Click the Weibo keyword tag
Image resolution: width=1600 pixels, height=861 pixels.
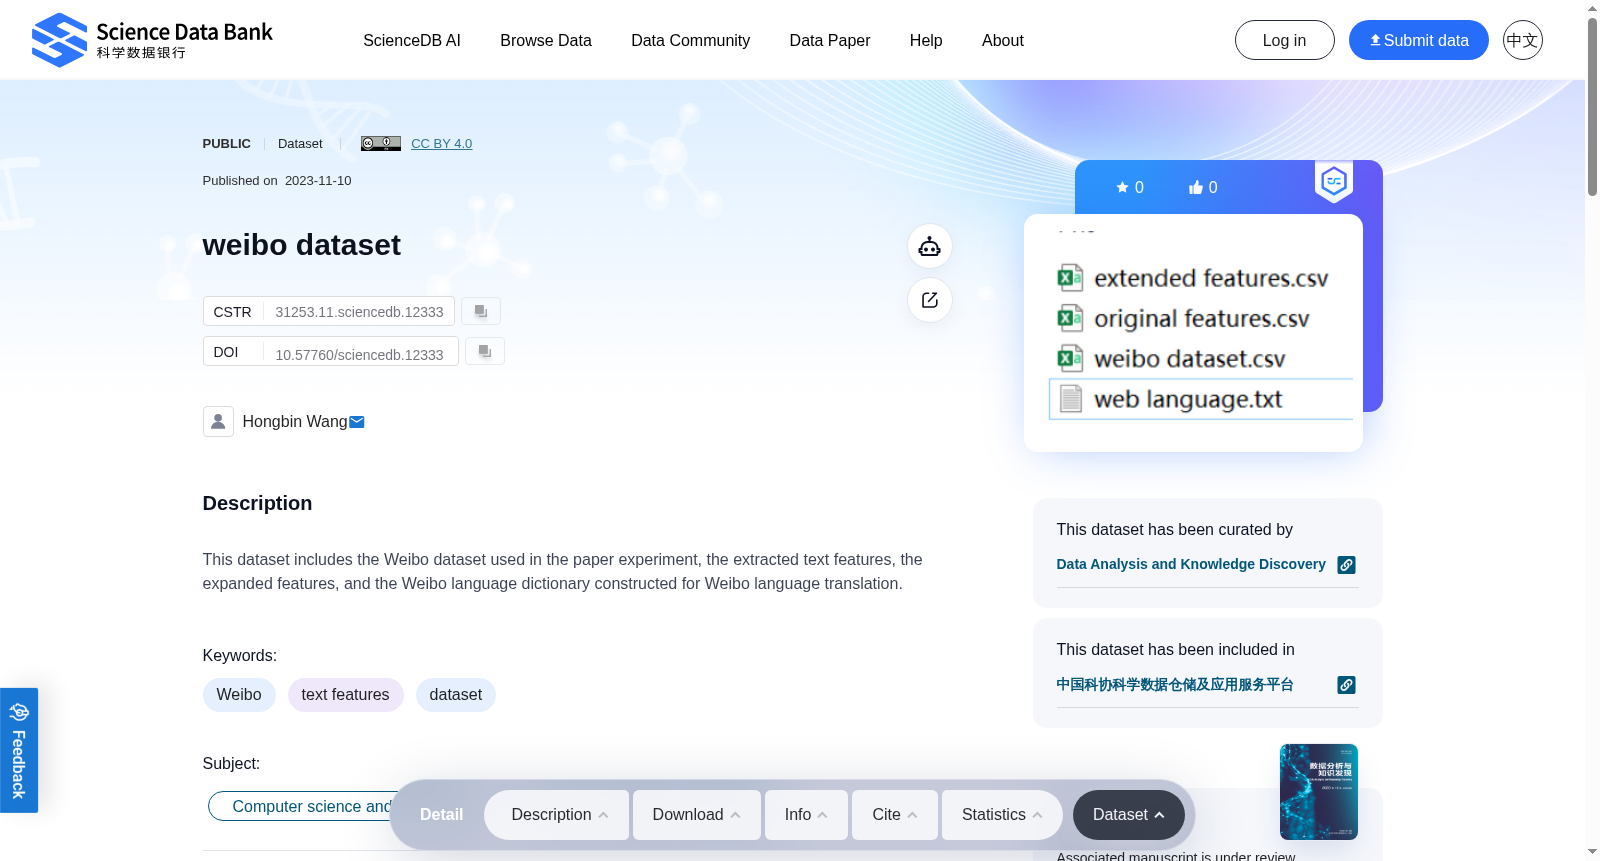tap(239, 695)
